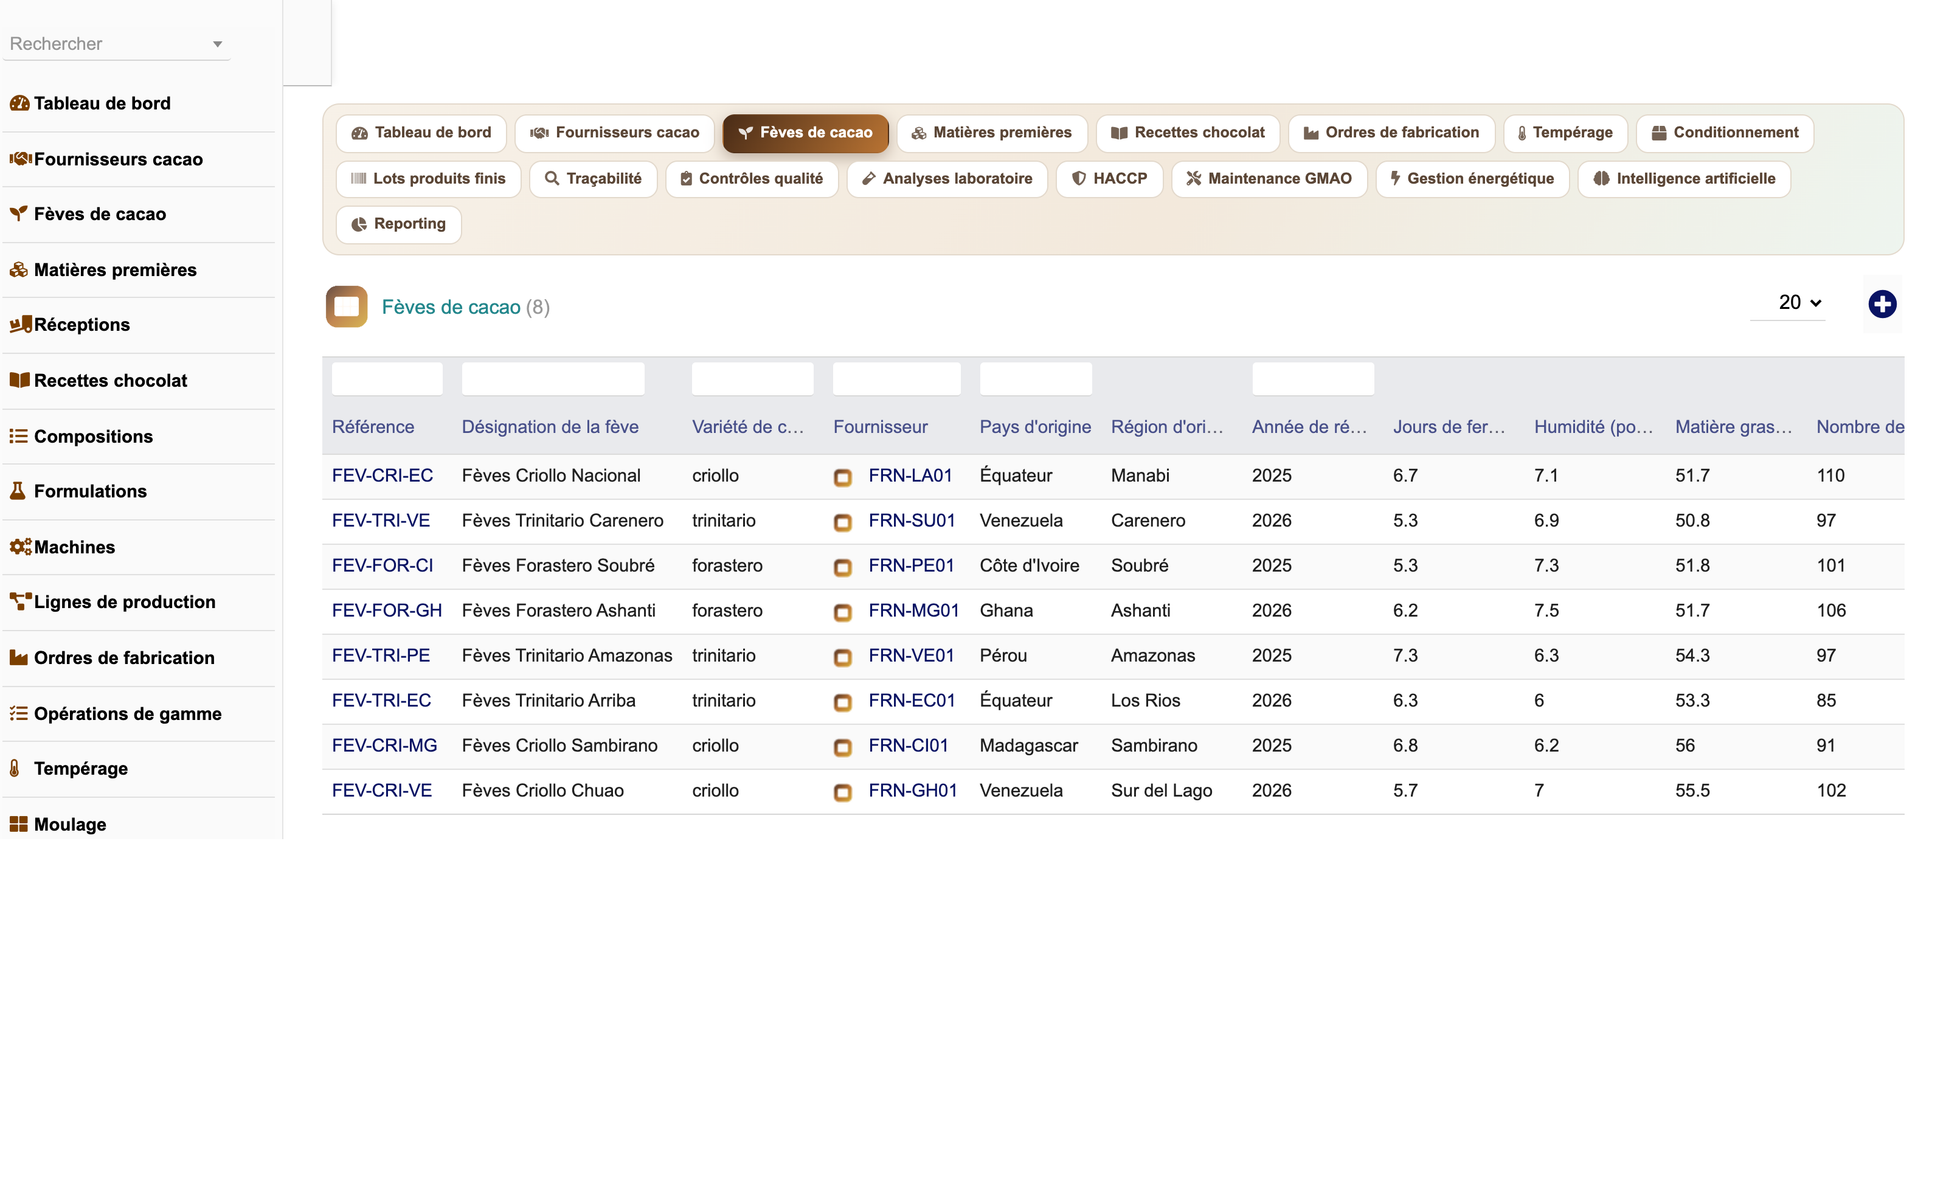
Task: Click the Matières premières cubes sidebar icon
Action: coord(19,270)
